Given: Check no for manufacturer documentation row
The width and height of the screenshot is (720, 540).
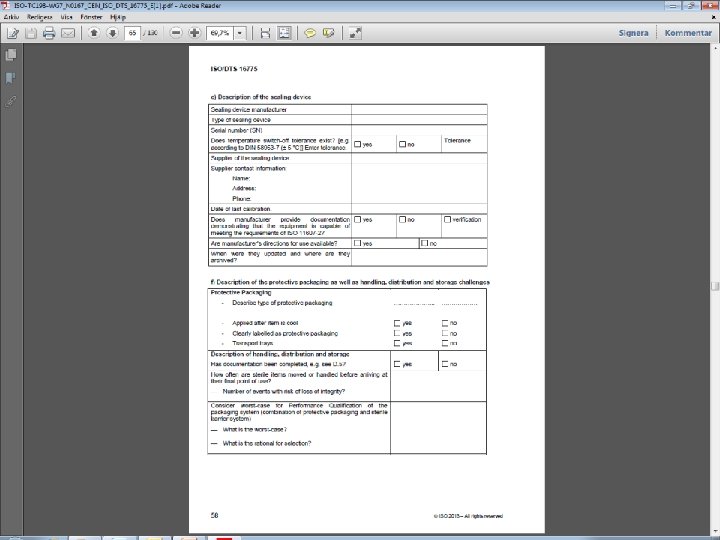Looking at the screenshot, I should coord(402,219).
